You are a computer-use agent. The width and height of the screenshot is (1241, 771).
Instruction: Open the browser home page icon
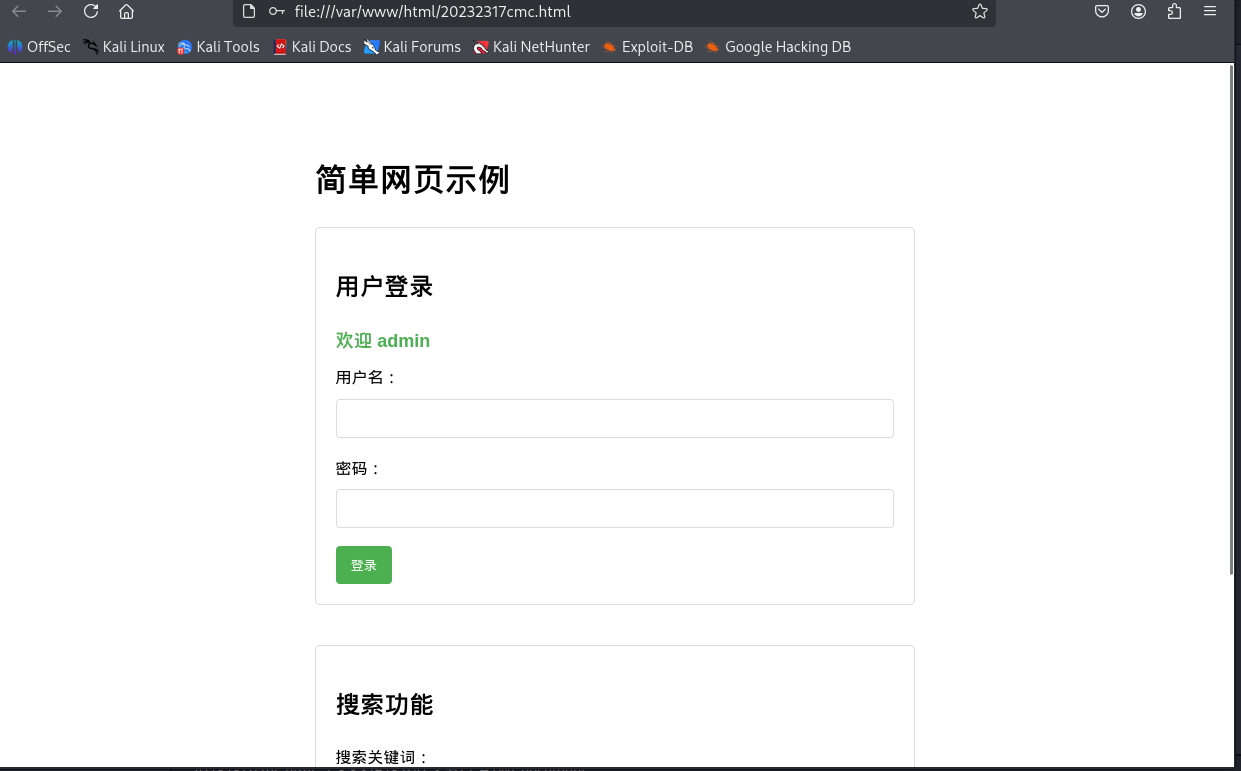pos(126,11)
